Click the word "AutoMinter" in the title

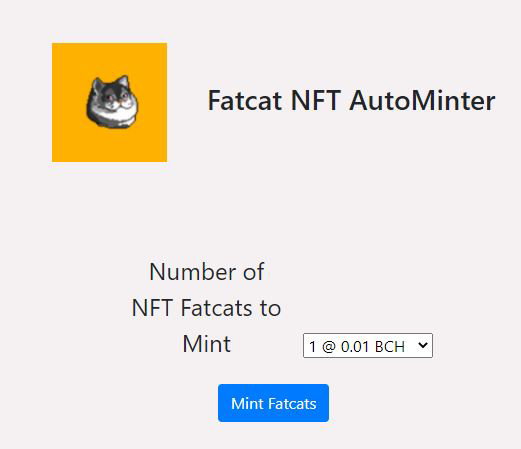tap(422, 100)
